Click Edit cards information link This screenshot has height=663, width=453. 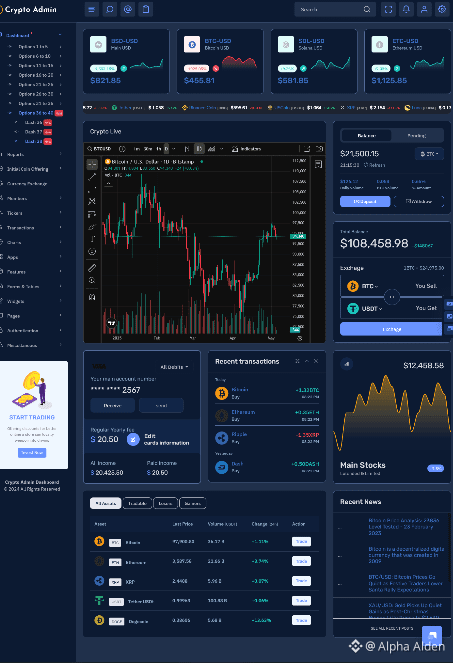pyautogui.click(x=166, y=440)
